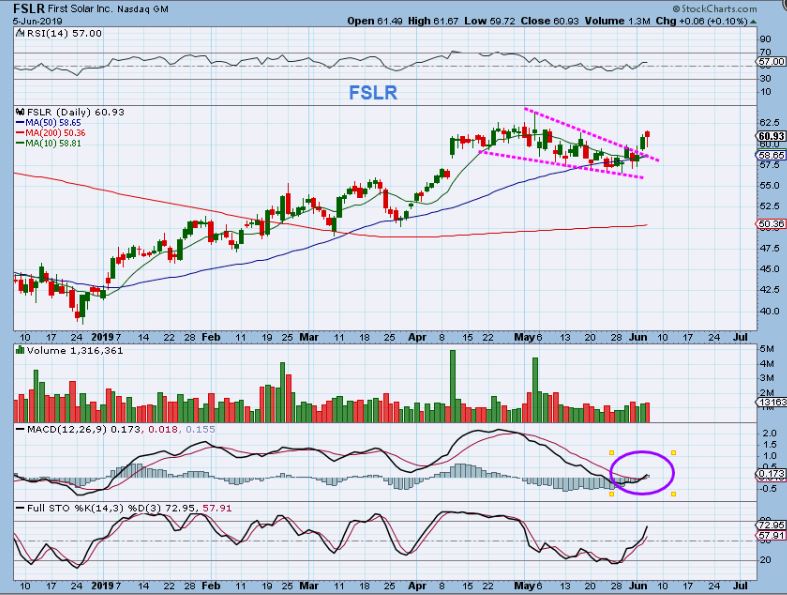This screenshot has width=787, height=595.
Task: Click the 5M label on the volume axis
Action: (x=766, y=349)
